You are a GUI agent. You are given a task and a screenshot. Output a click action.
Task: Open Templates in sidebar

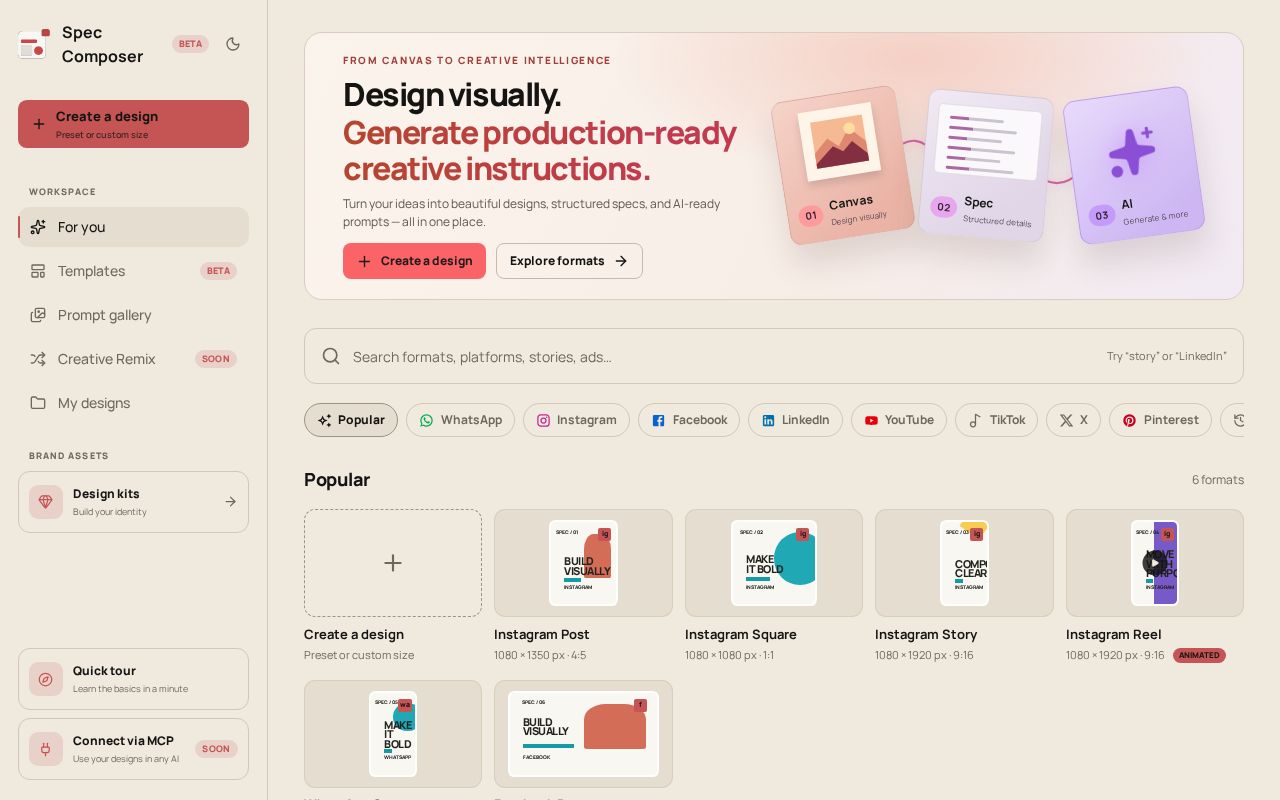tap(133, 271)
